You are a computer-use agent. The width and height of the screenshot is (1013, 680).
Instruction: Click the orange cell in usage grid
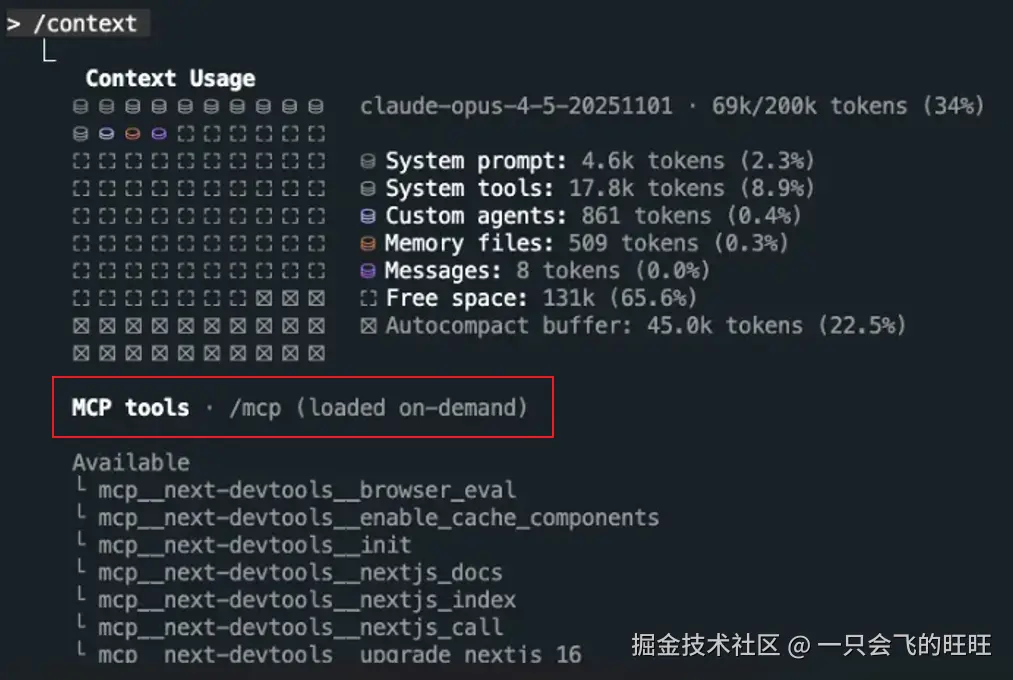133,134
